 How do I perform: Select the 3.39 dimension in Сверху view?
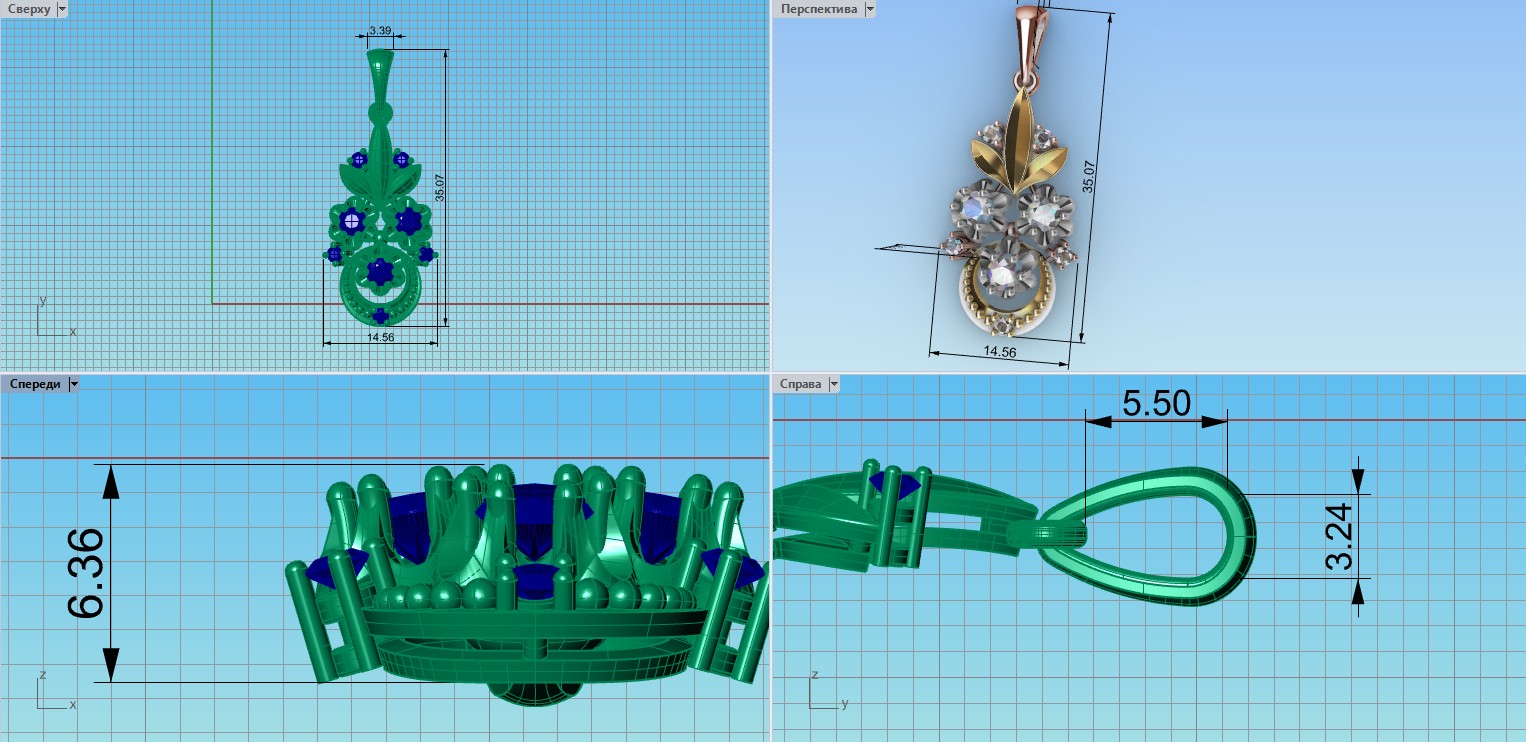point(379,31)
